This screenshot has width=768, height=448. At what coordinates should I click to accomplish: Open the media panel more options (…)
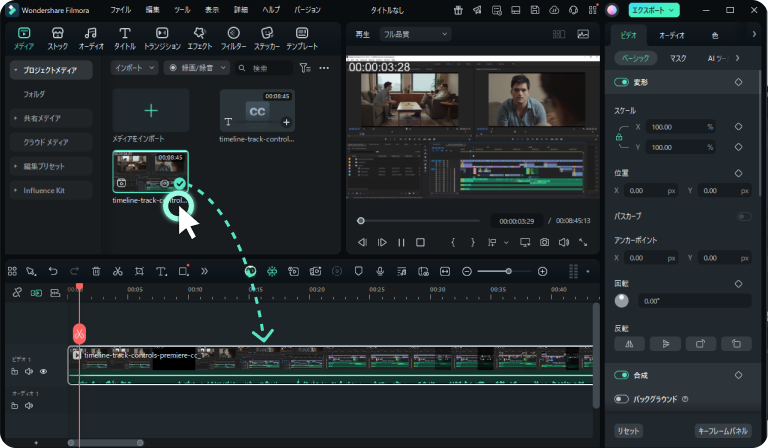click(x=324, y=68)
